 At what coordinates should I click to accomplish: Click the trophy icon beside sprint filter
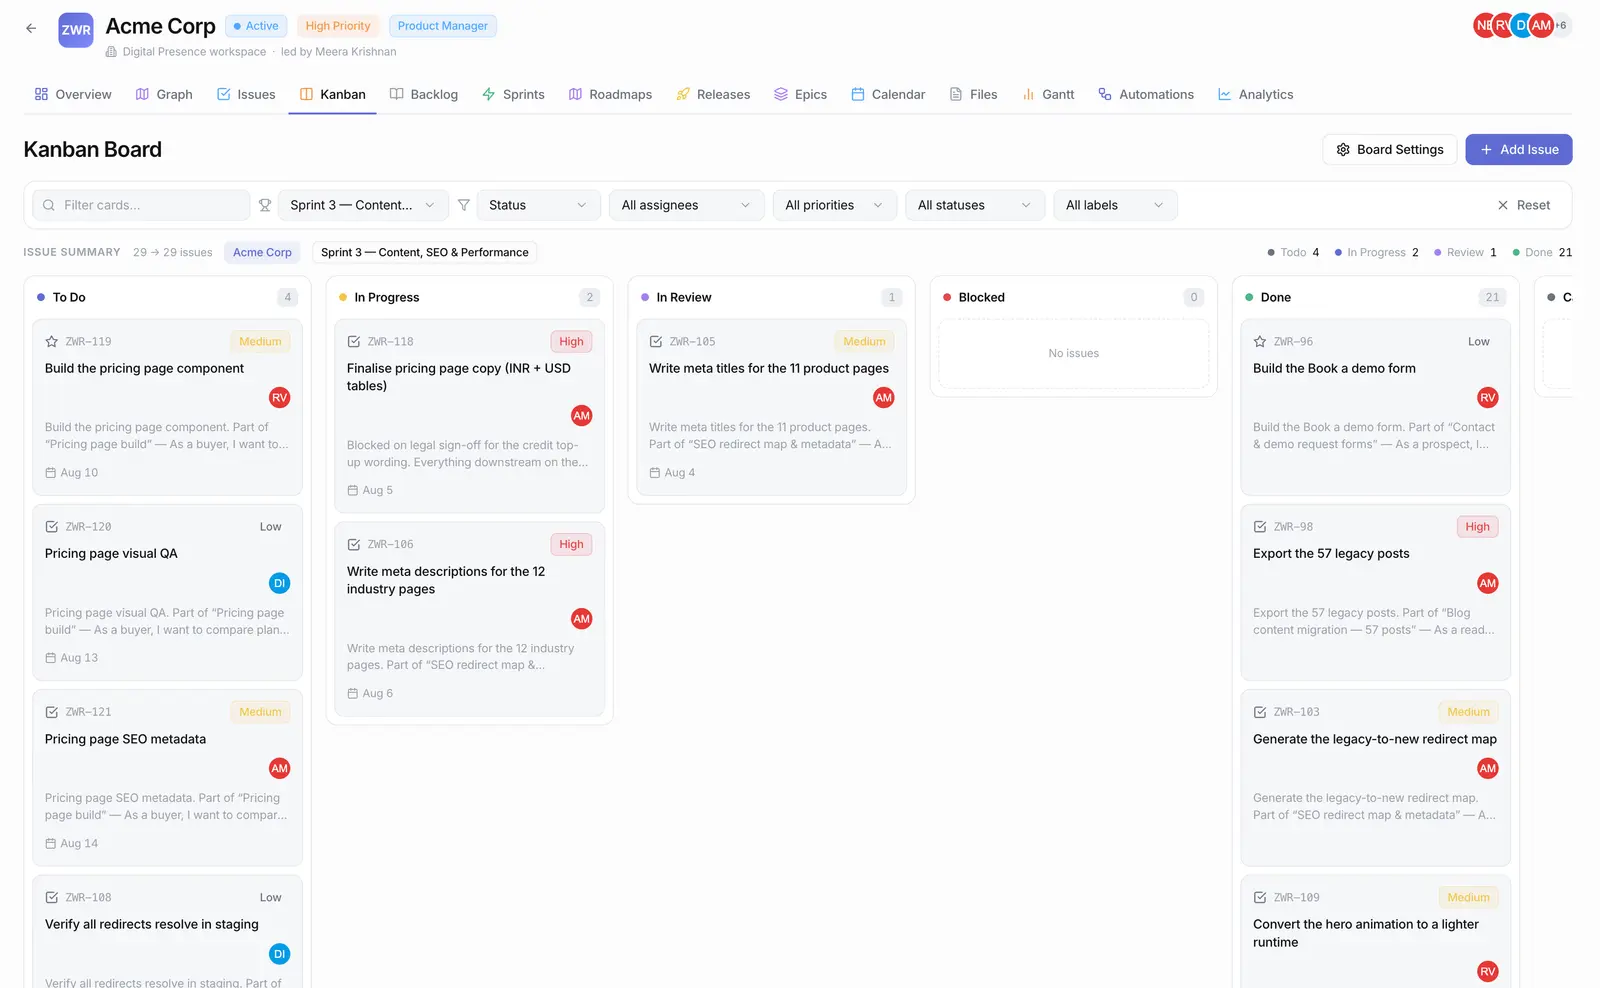click(x=265, y=205)
